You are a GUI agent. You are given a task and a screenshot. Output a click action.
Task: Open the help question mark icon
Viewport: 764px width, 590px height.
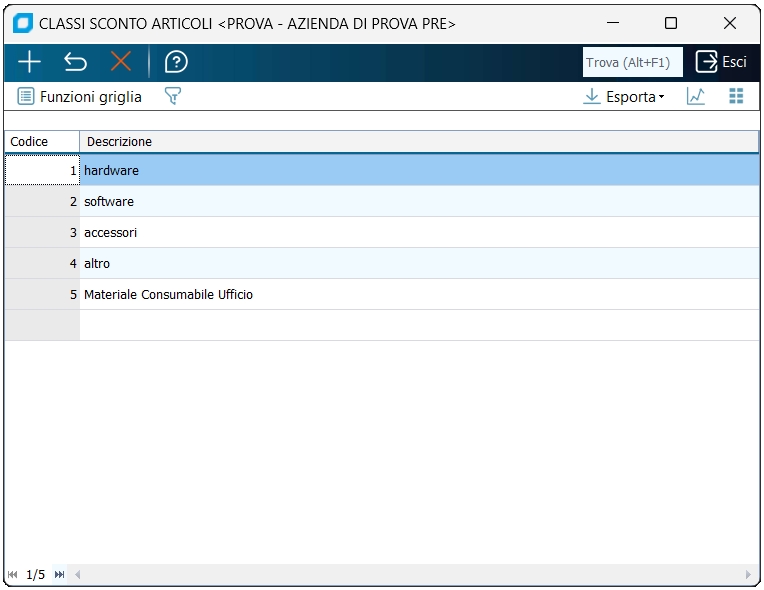tap(176, 62)
